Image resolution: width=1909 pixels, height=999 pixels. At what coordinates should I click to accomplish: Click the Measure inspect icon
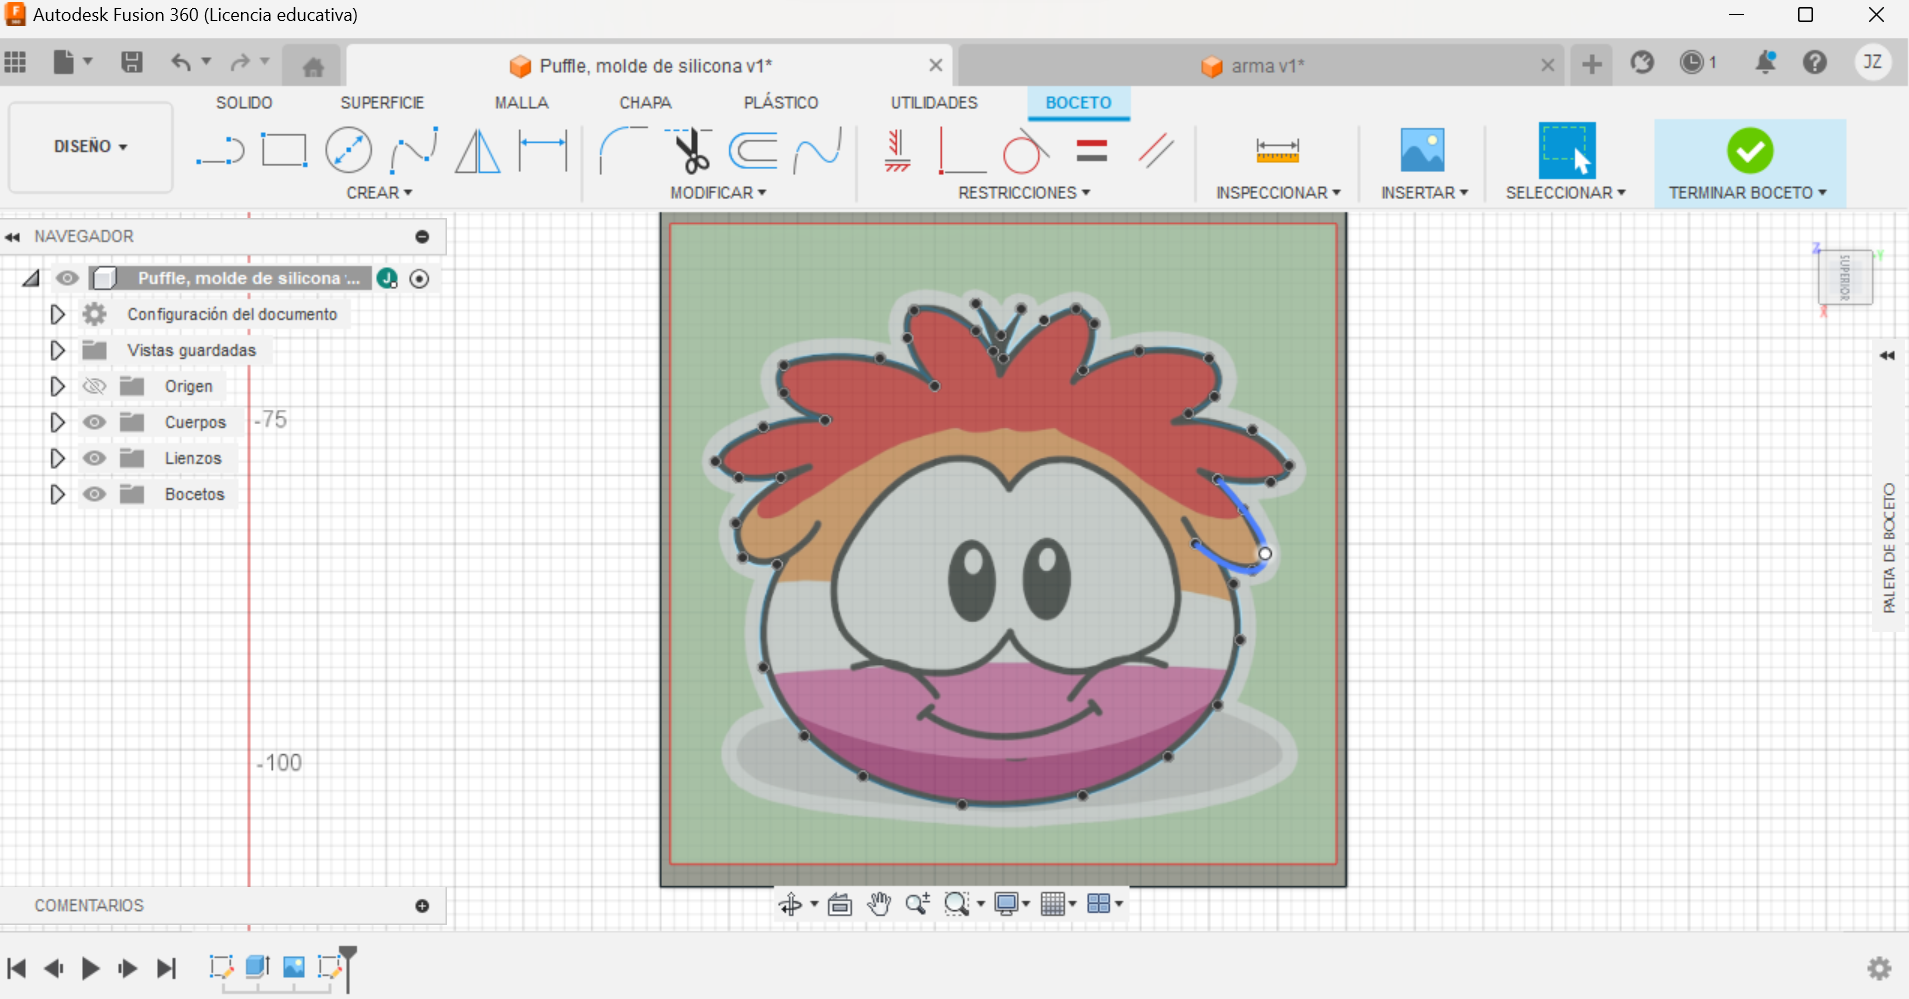tap(1277, 151)
